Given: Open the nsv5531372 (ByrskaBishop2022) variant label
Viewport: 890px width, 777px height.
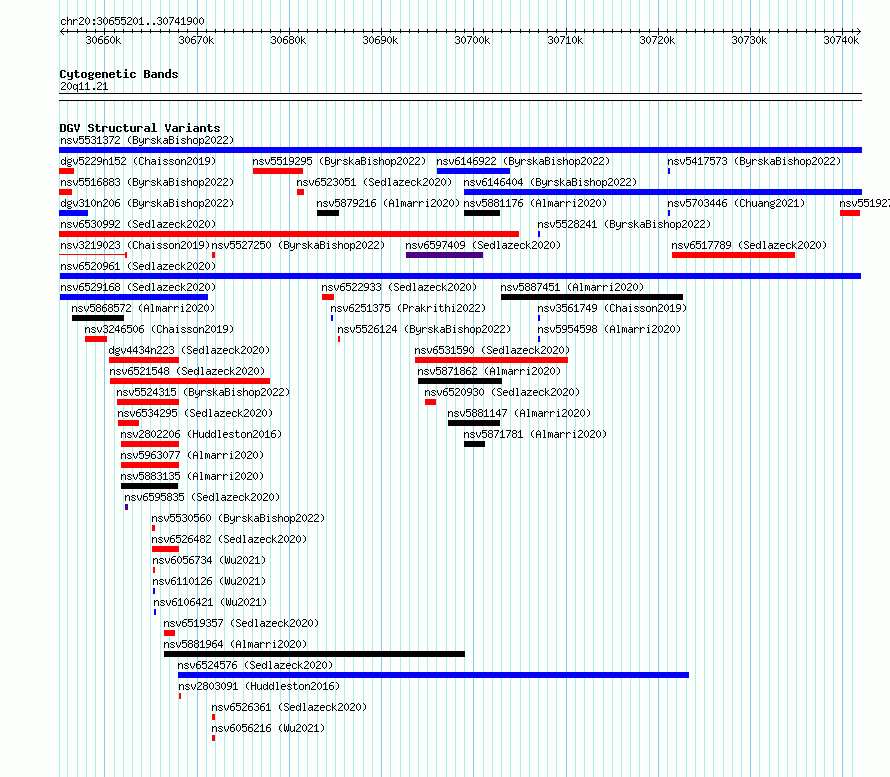Looking at the screenshot, I should point(146,140).
